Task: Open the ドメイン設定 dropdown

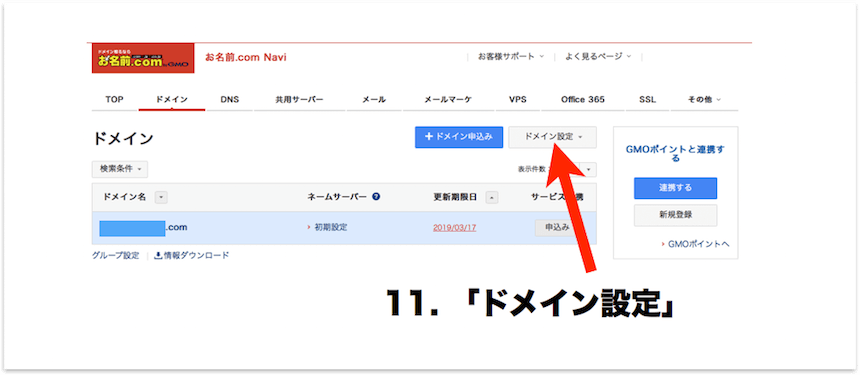Action: (552, 137)
